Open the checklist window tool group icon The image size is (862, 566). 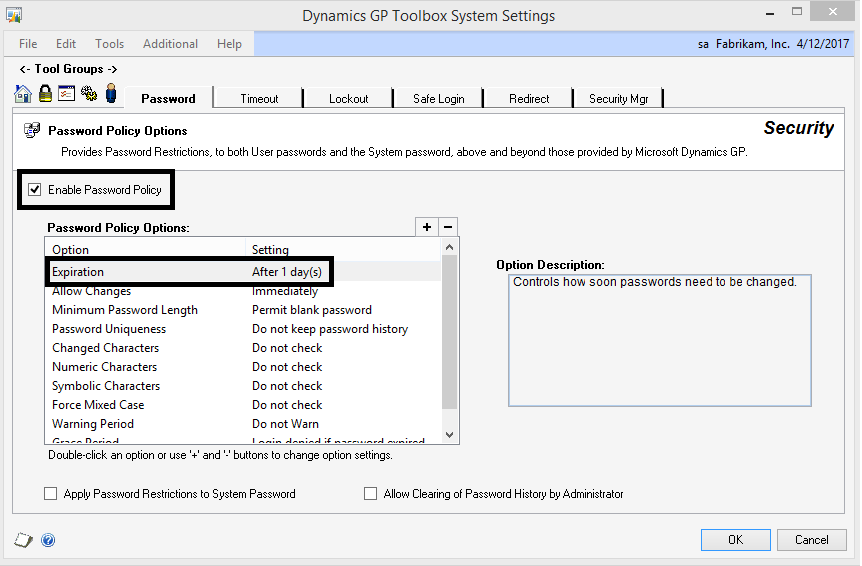(67, 93)
